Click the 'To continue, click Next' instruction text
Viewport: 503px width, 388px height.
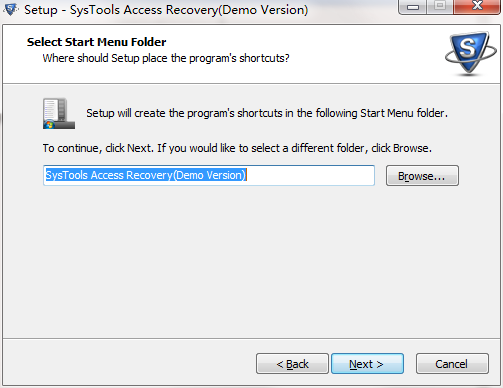[237, 148]
